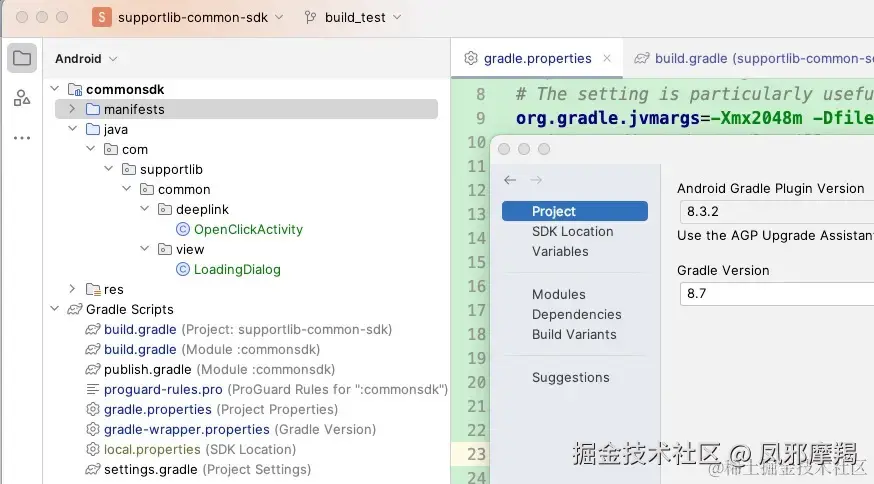The image size is (874, 484).
Task: Click the Gradle Scripts elephant icon
Action: tap(75, 309)
